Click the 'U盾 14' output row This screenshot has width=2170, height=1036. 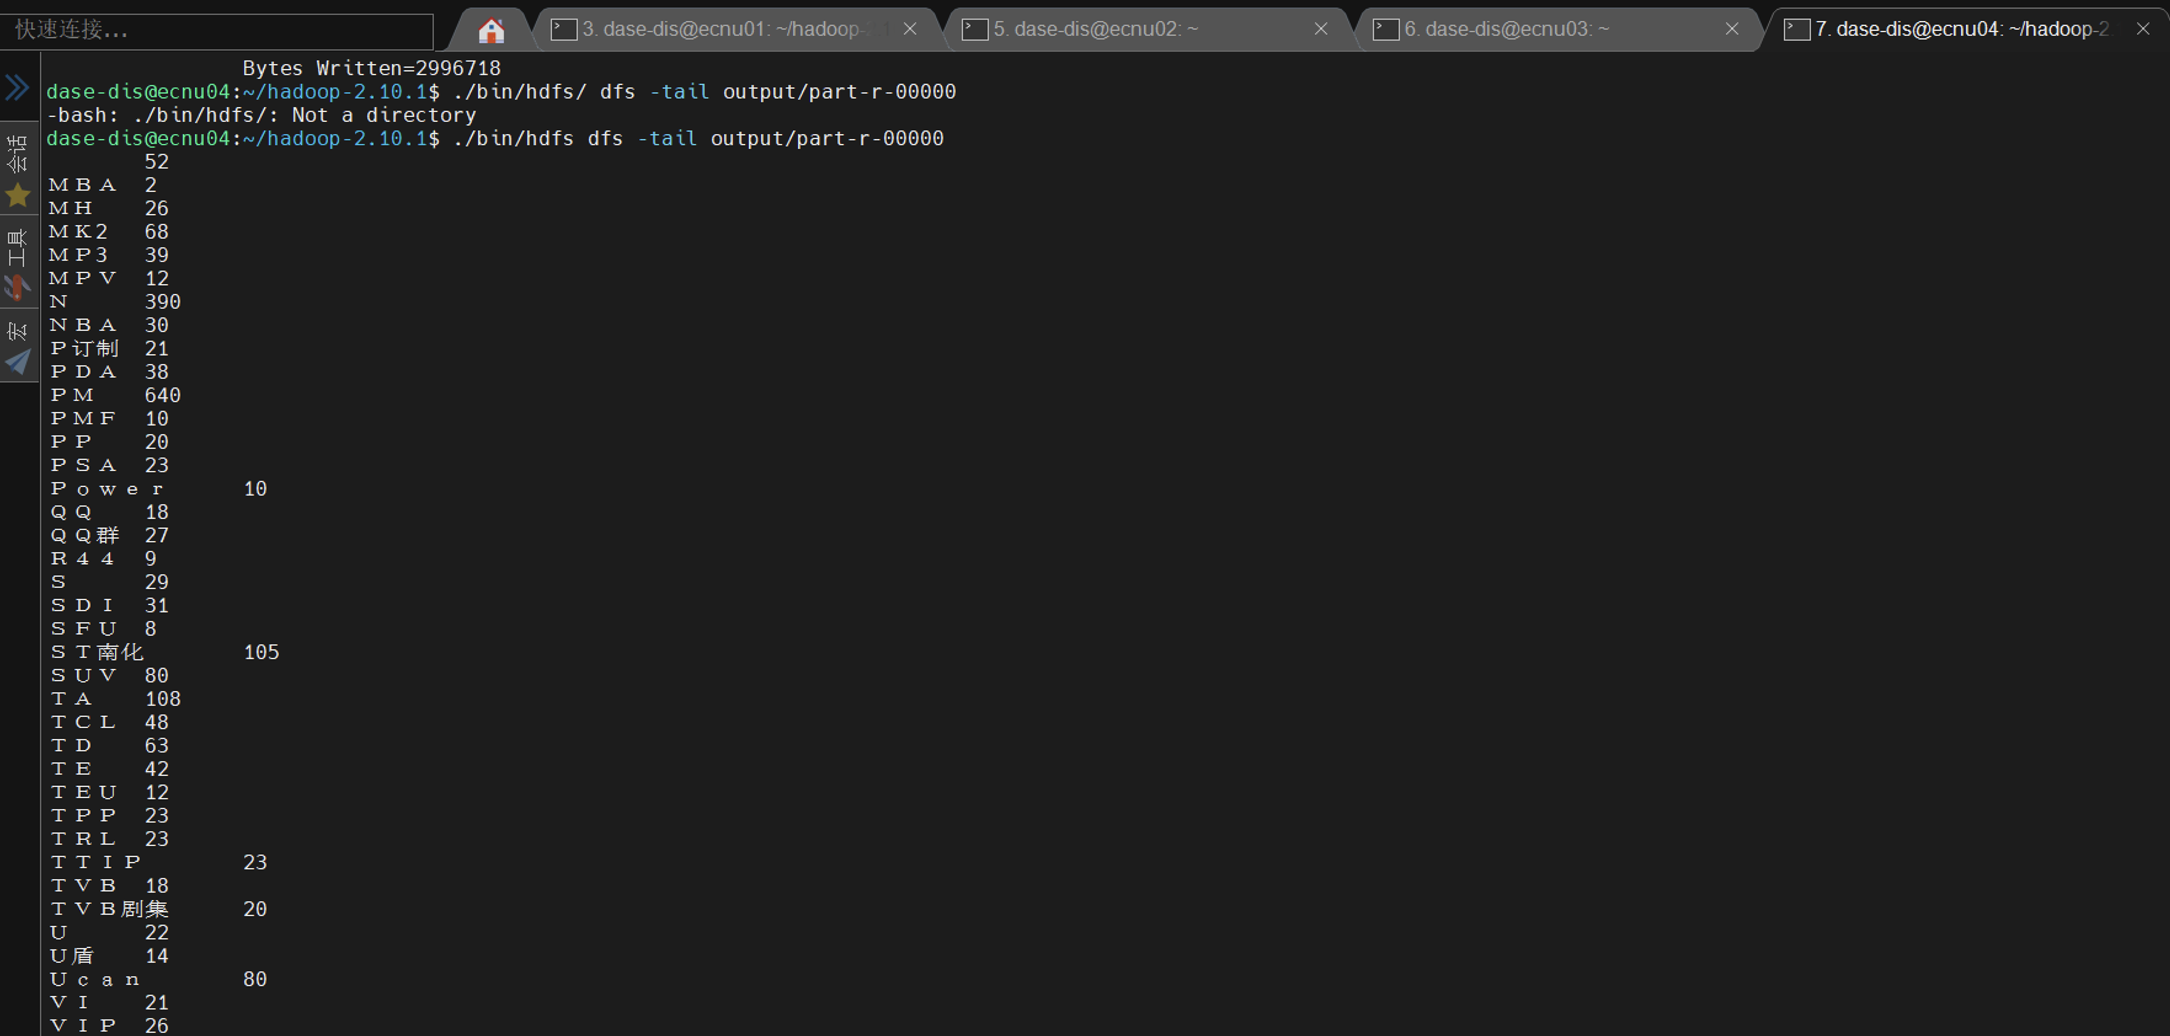[109, 956]
